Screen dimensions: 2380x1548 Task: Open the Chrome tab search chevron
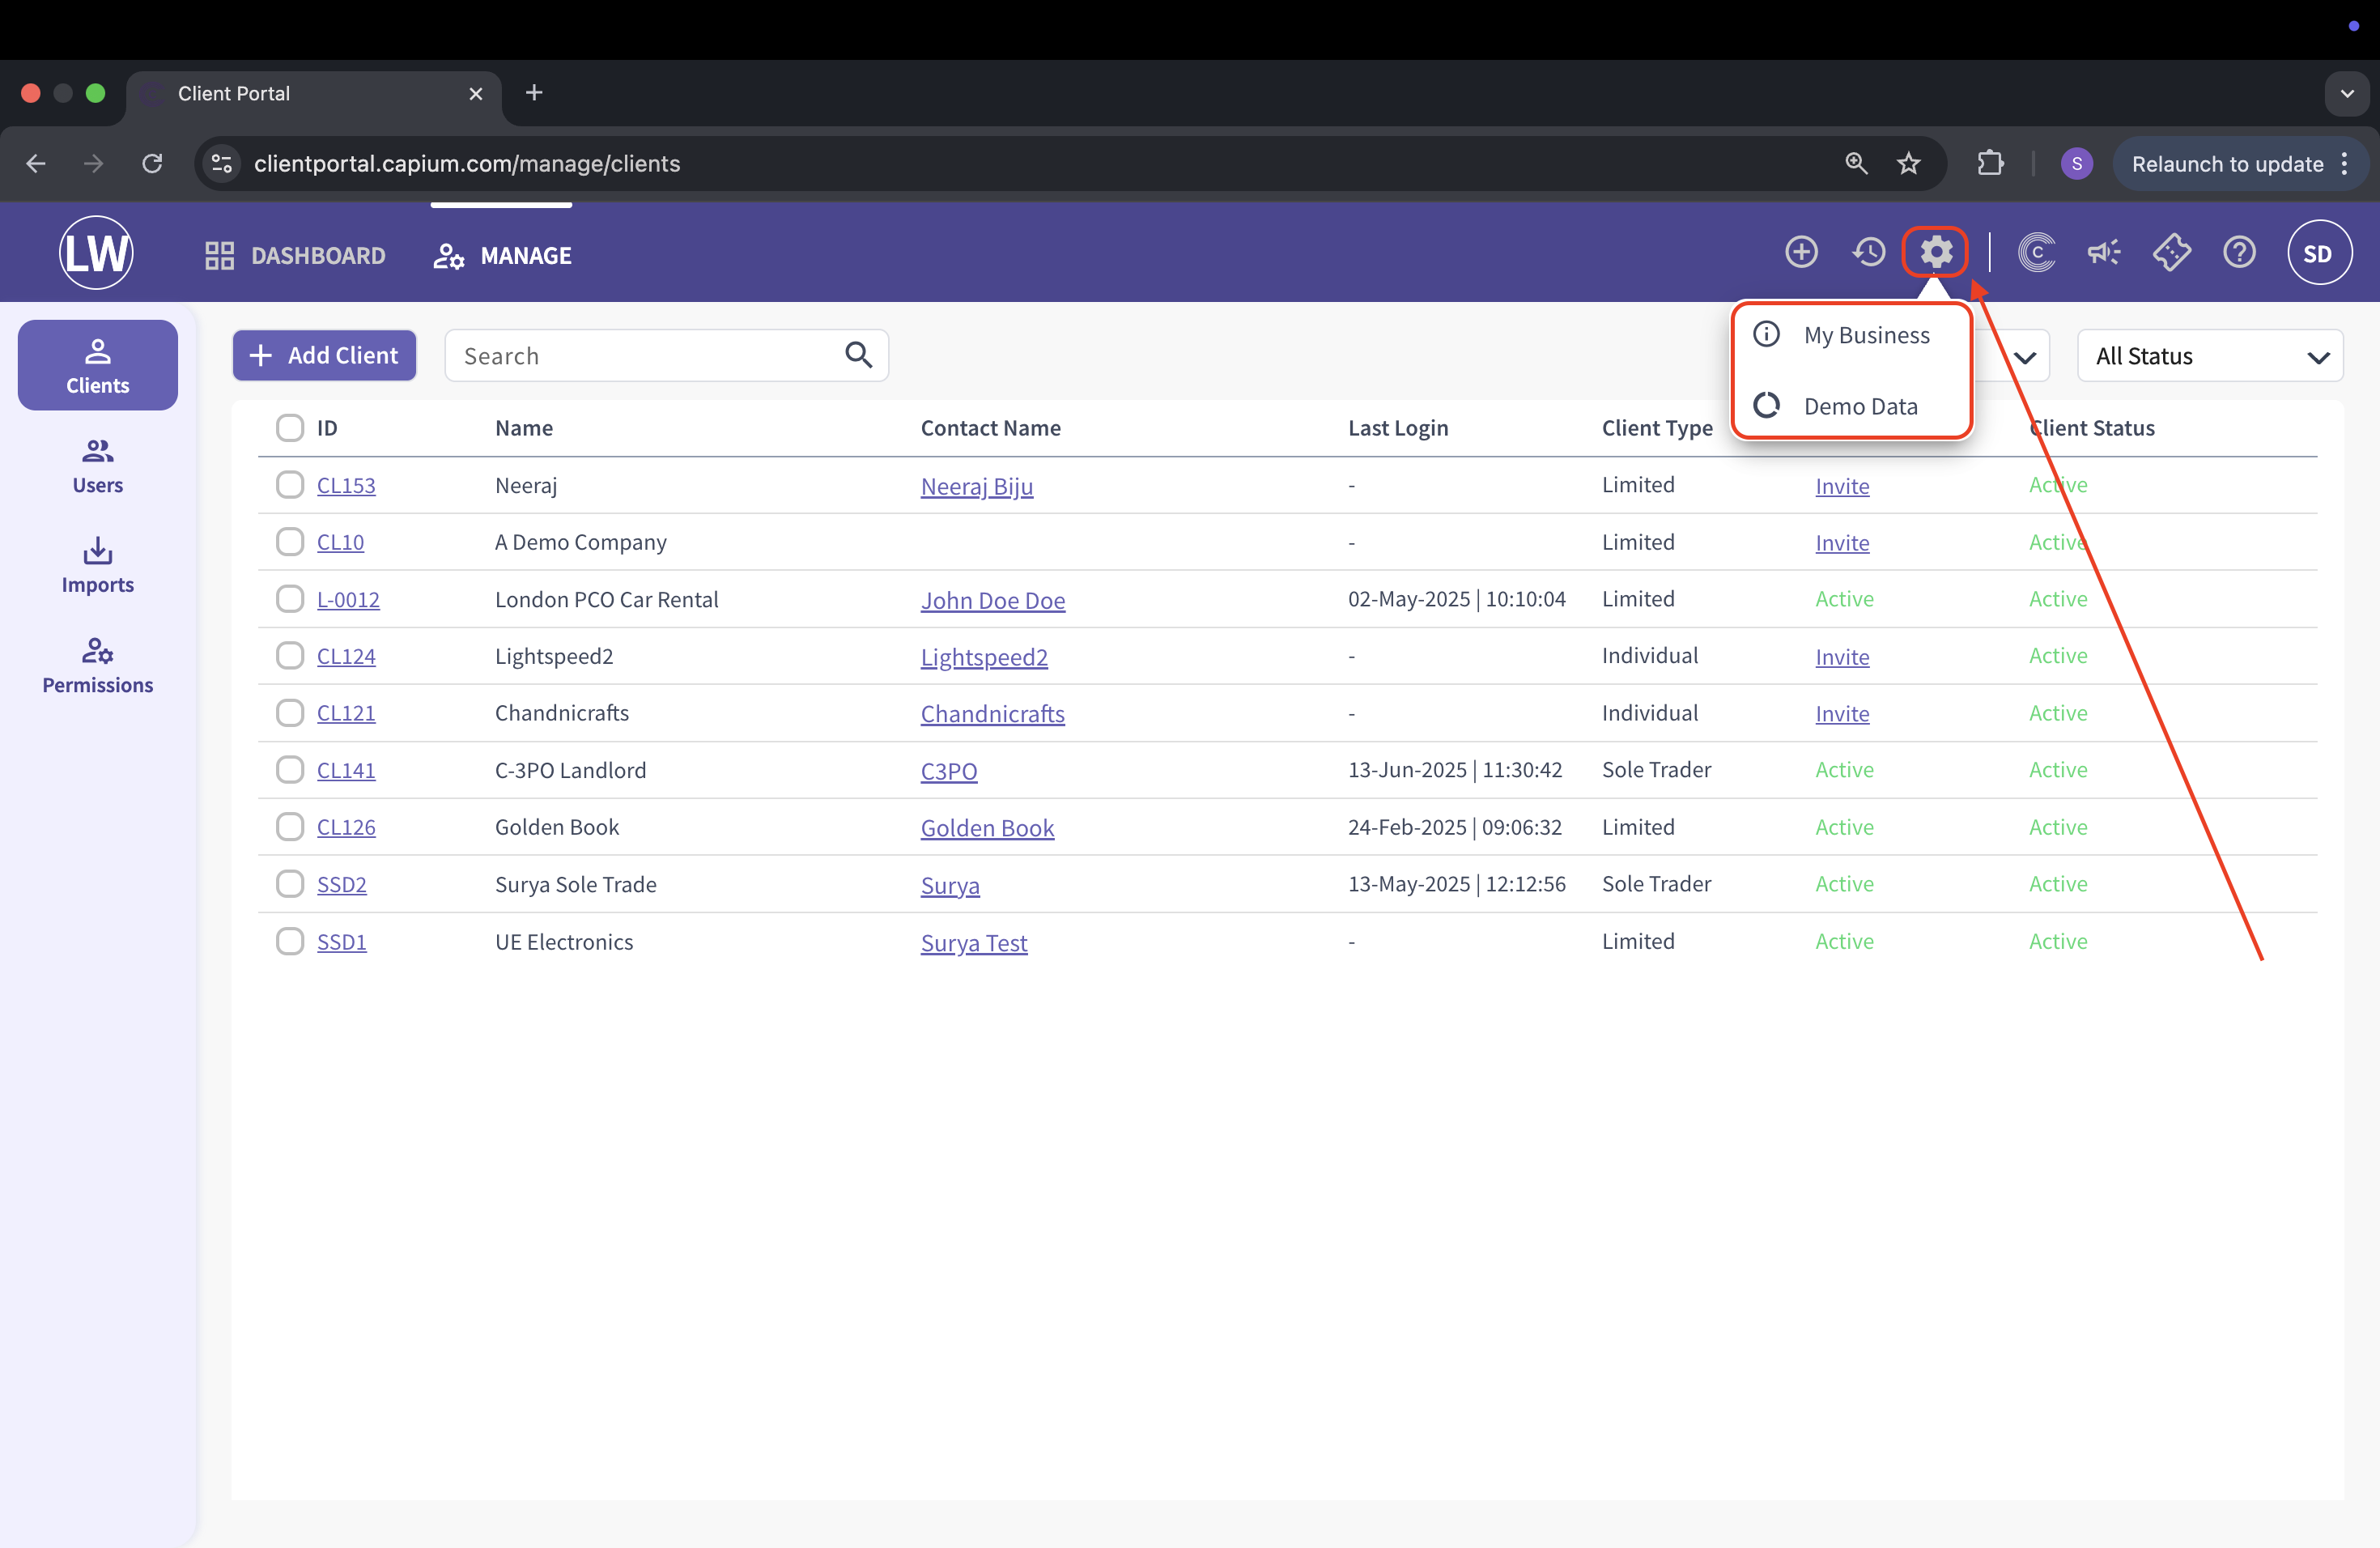click(2346, 93)
